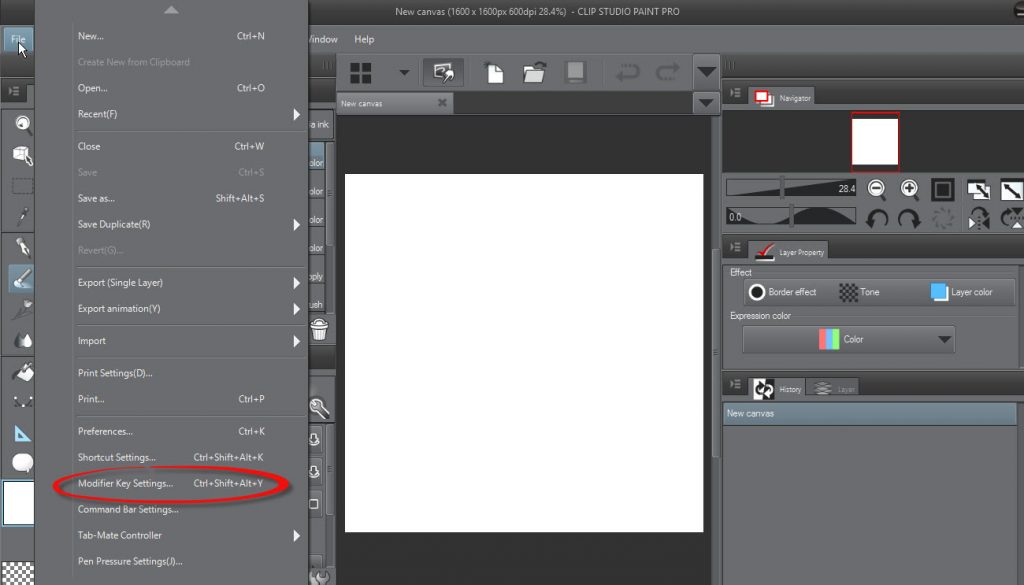Click the Zoom out icon in Navigator

click(876, 189)
